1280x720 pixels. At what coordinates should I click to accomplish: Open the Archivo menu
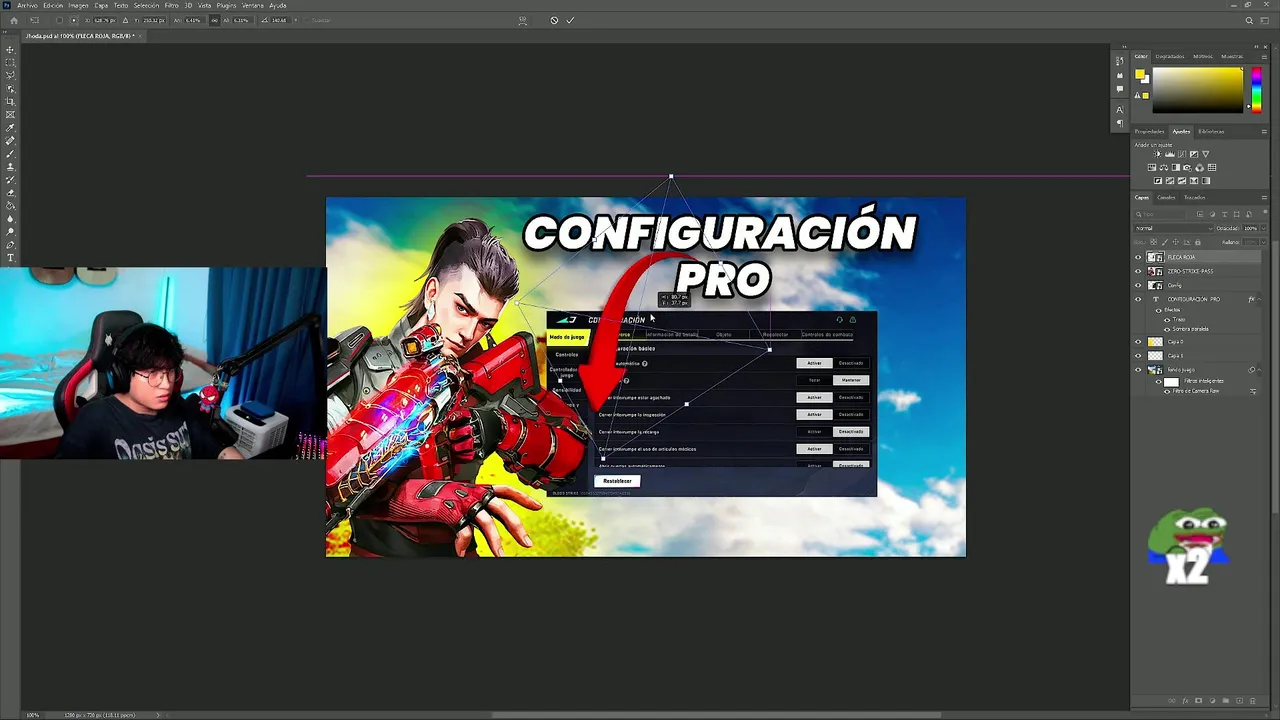tap(27, 5)
